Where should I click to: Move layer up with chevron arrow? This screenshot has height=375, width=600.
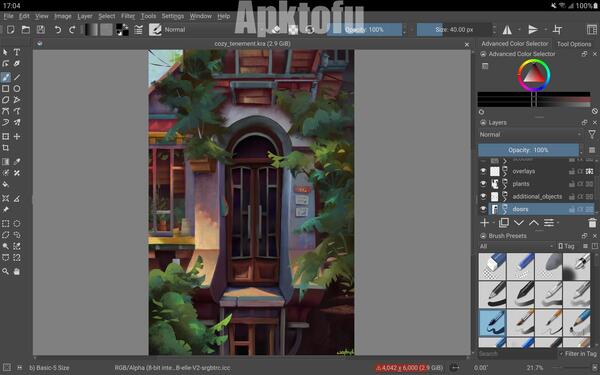pyautogui.click(x=533, y=223)
